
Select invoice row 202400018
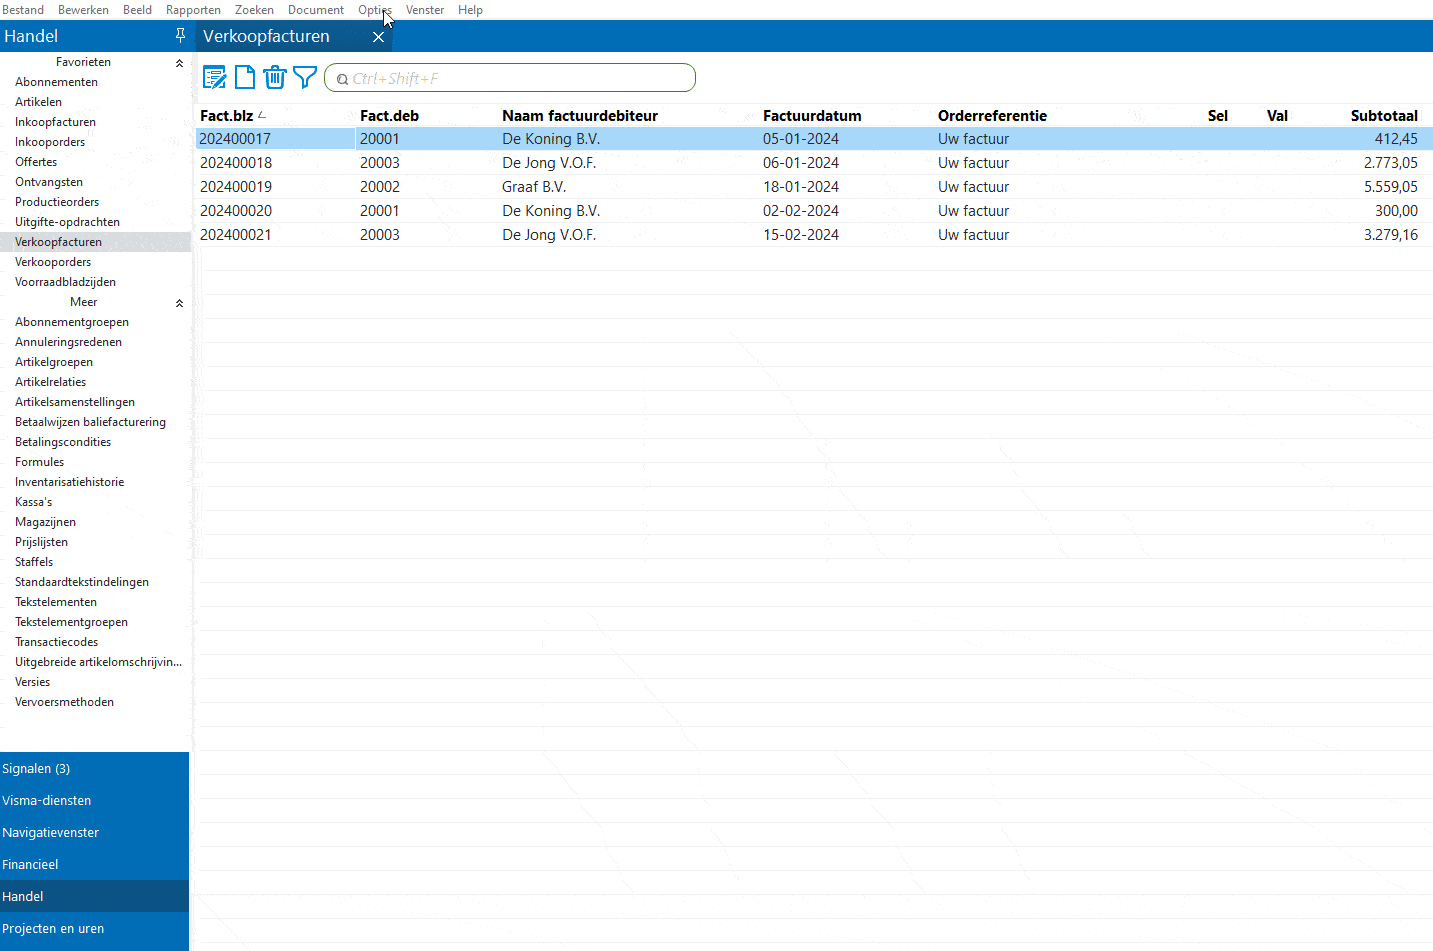pyautogui.click(x=814, y=163)
